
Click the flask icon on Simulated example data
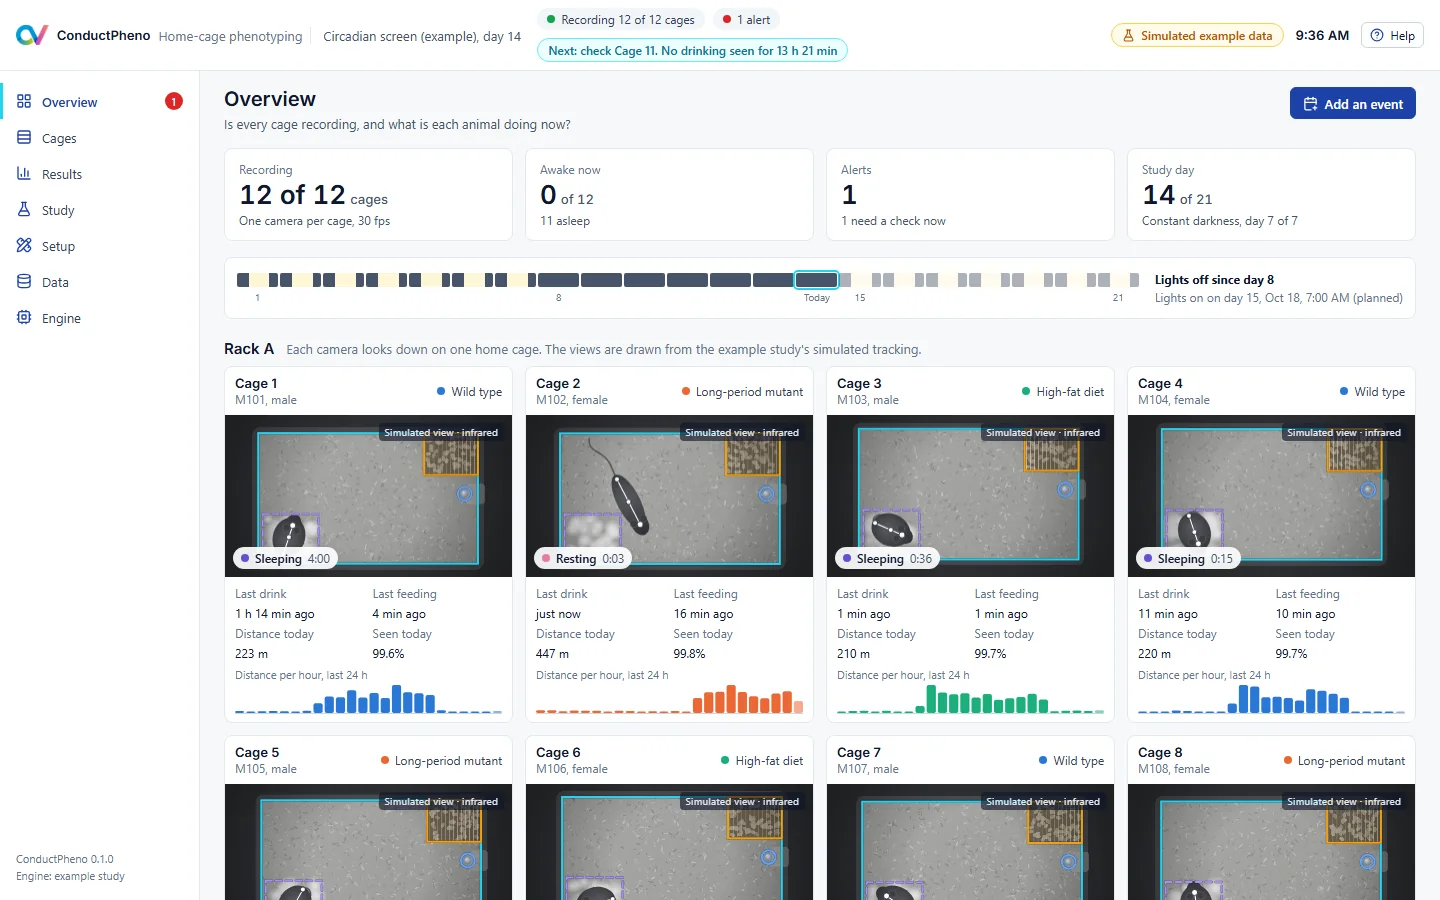[x=1128, y=36]
